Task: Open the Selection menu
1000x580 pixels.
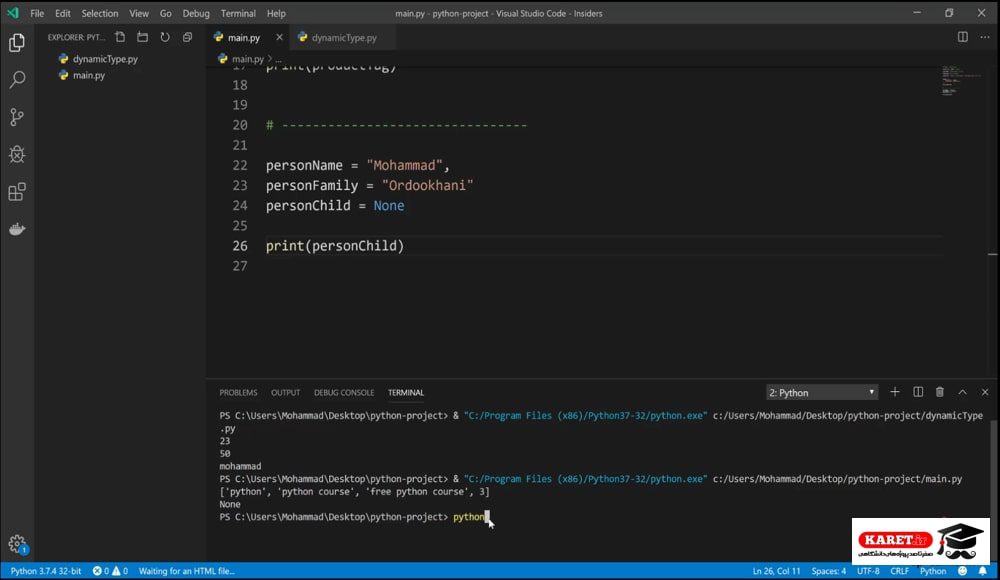Action: click(99, 13)
